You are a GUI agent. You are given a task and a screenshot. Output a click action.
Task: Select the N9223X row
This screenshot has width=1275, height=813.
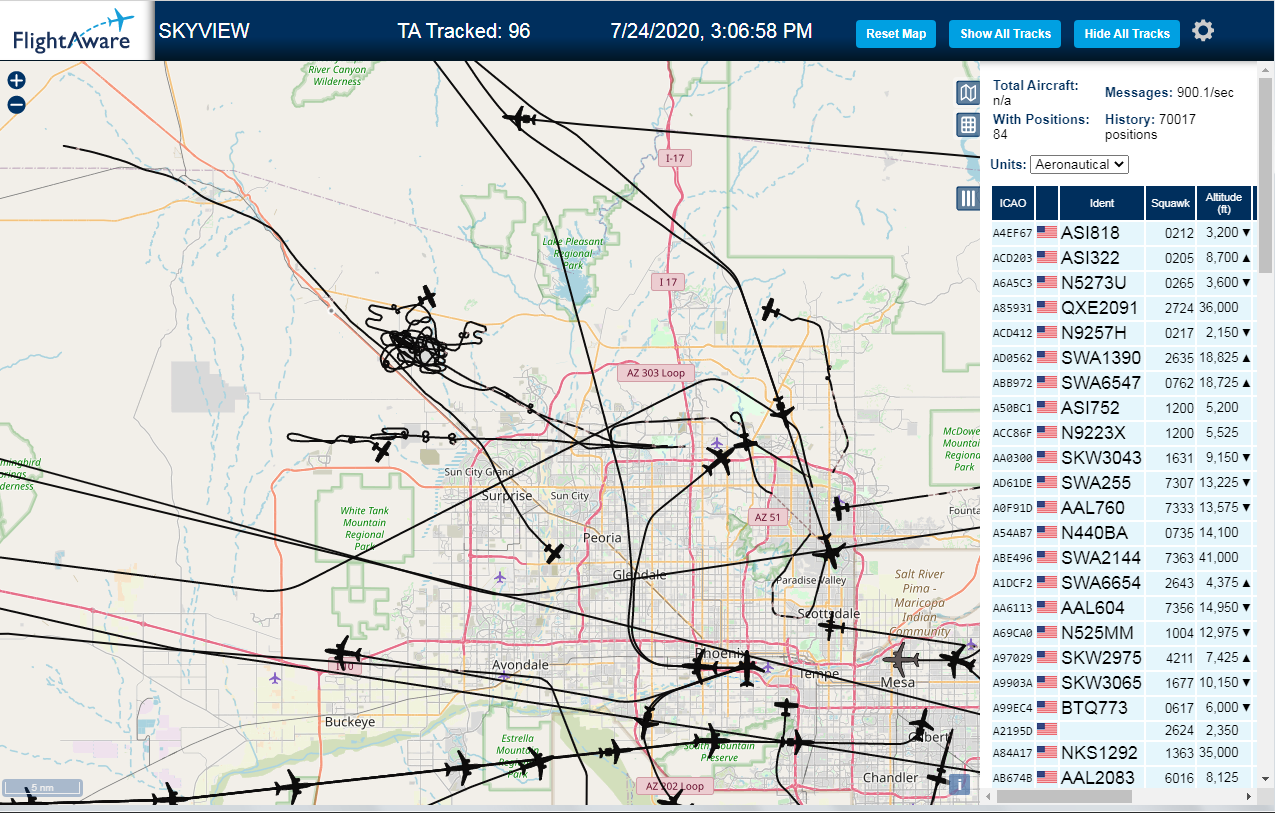pos(1122,432)
